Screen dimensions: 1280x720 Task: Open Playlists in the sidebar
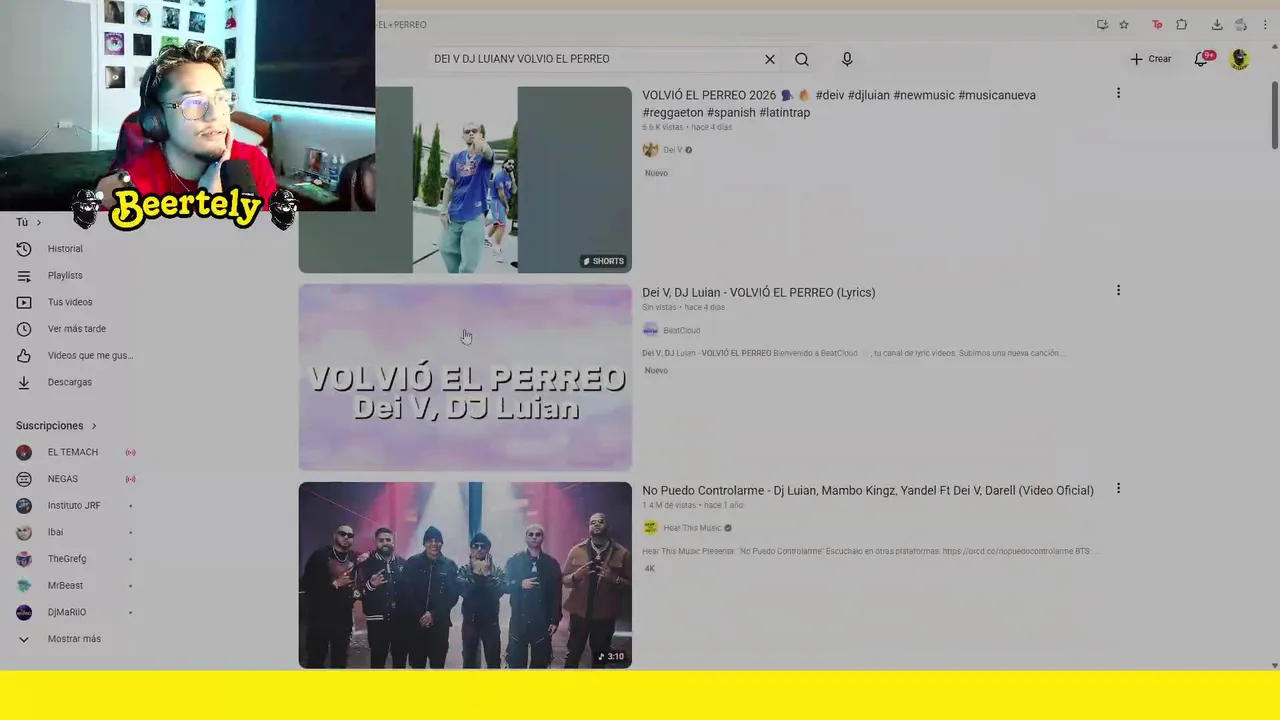pos(65,275)
